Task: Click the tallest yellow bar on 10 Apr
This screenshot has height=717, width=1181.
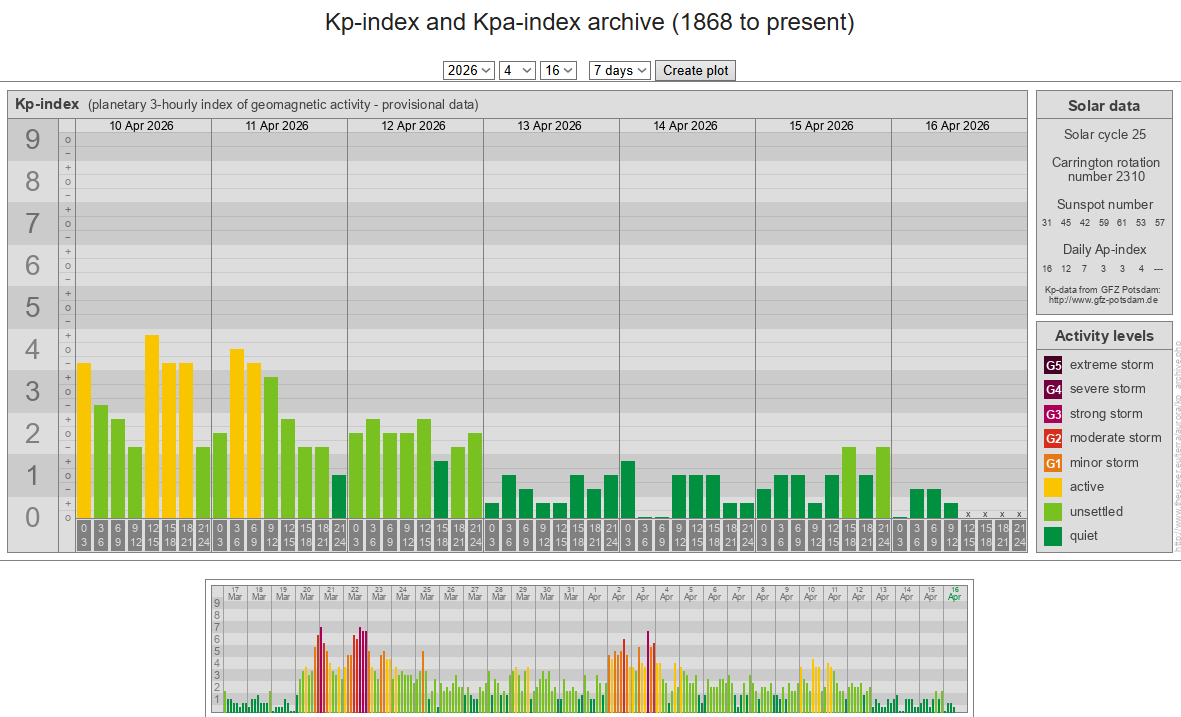Action: 152,426
